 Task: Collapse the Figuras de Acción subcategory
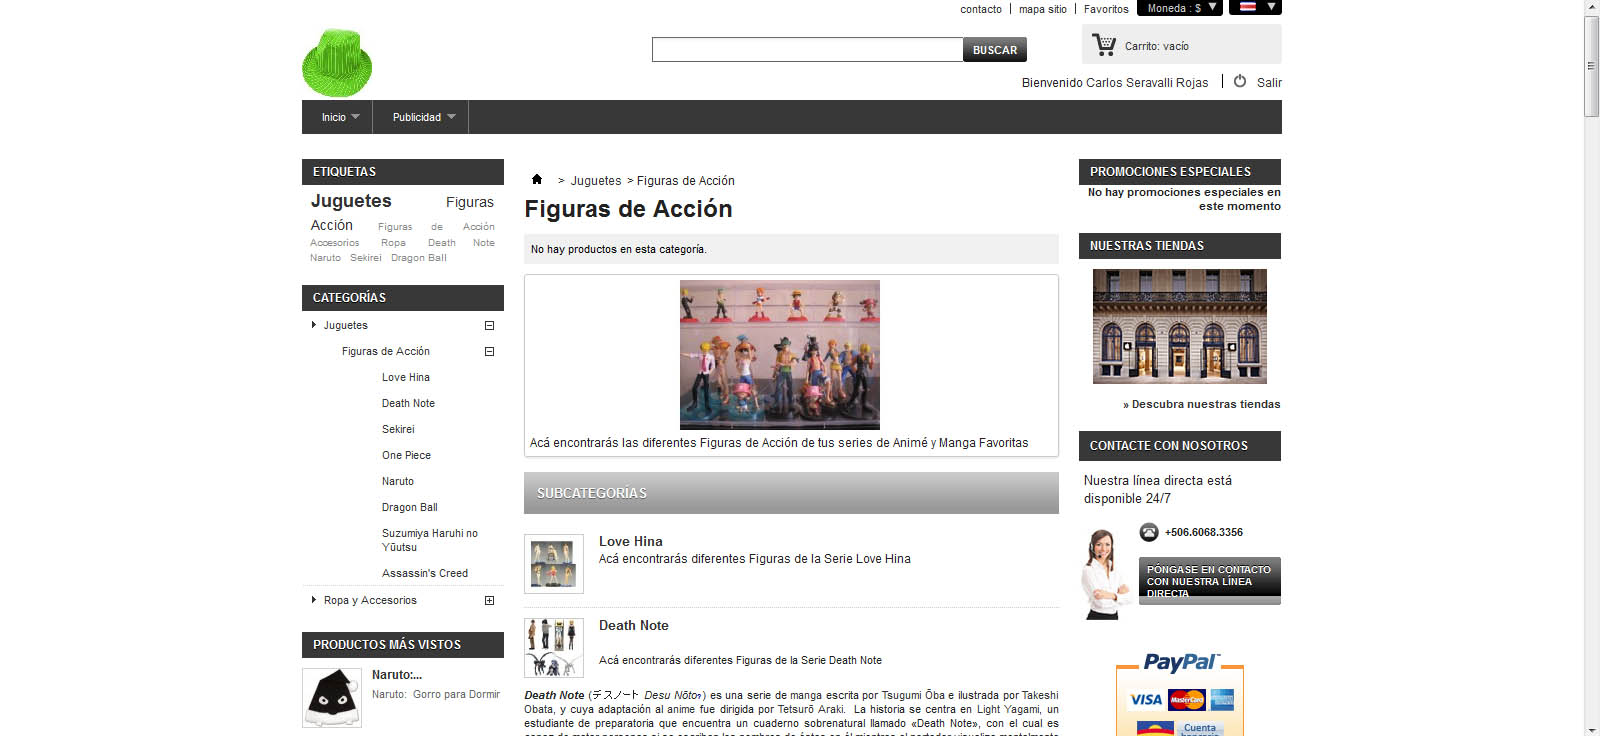pos(490,351)
